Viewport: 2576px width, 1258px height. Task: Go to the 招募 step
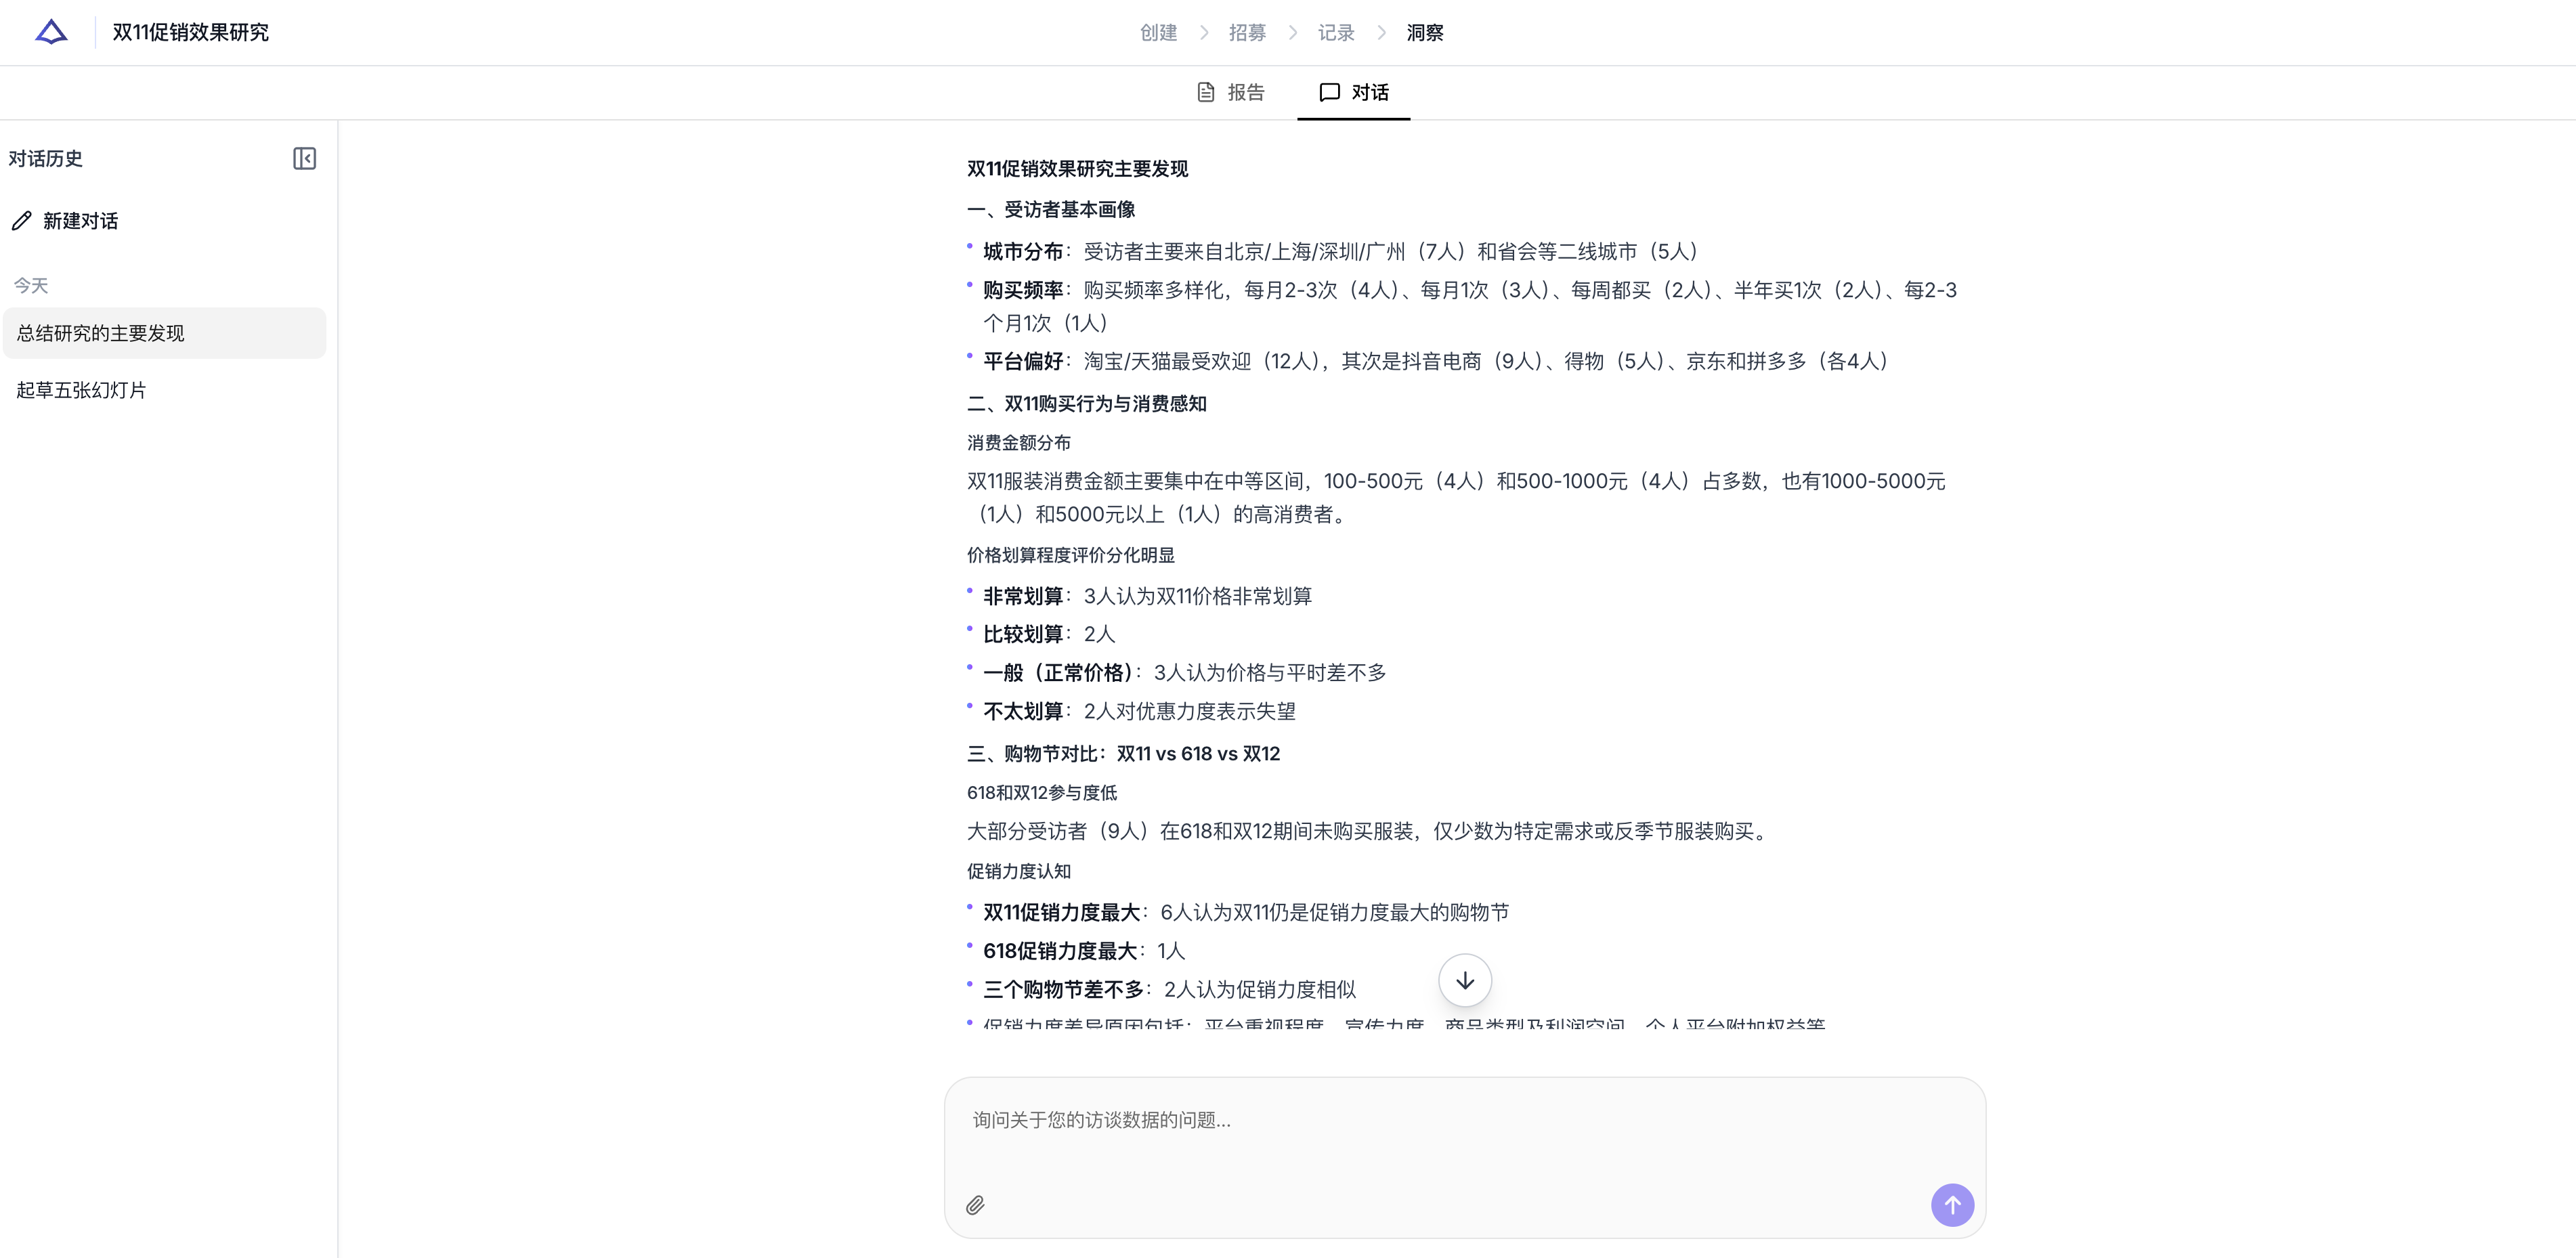click(1247, 33)
